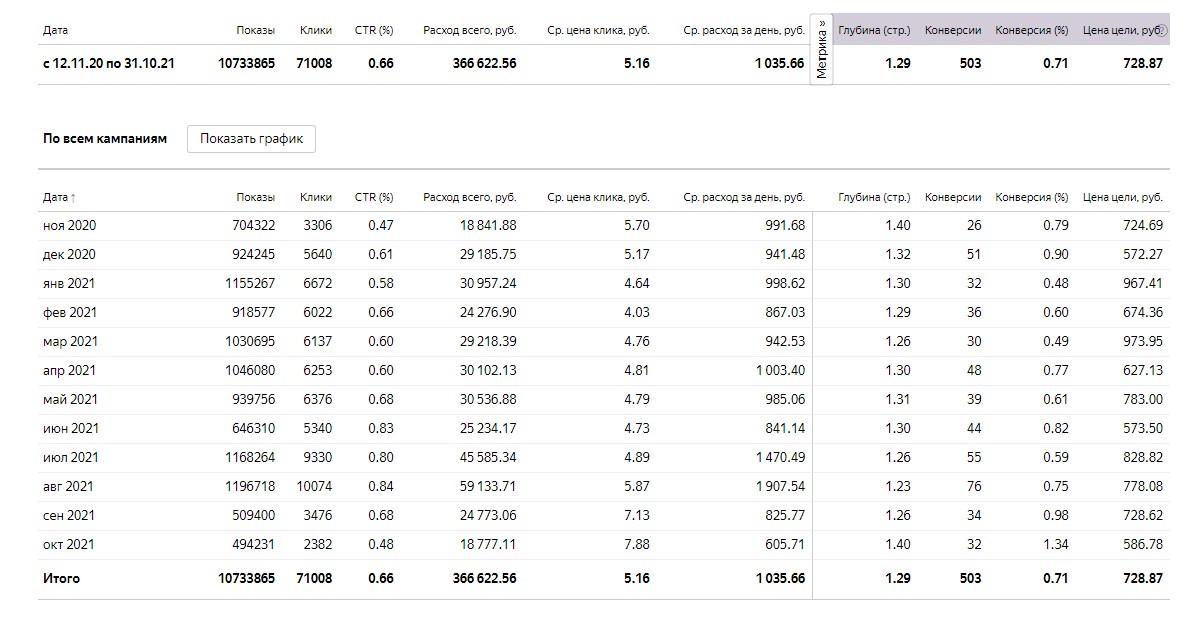Sort monthly table by Глубина (стр.) header
Screen dimensions: 1189x624
pos(874,198)
